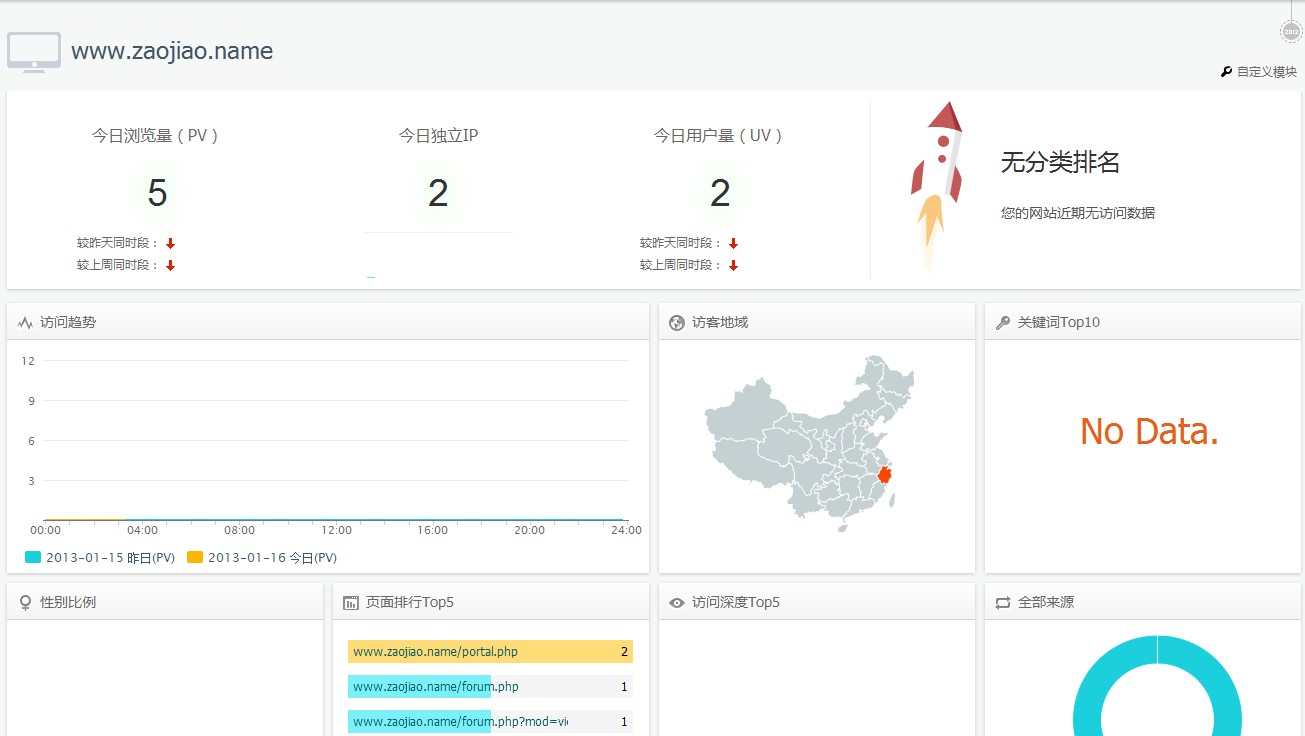Open www.zaojiao.name/forum.php?mod=vi page row

coord(490,721)
